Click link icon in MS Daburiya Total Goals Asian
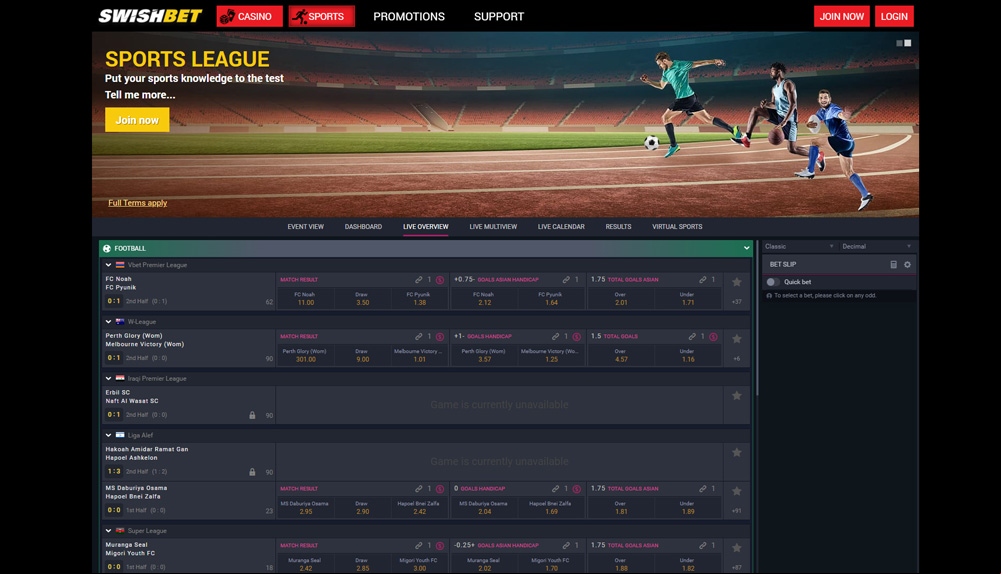Image resolution: width=1001 pixels, height=574 pixels. [x=703, y=488]
